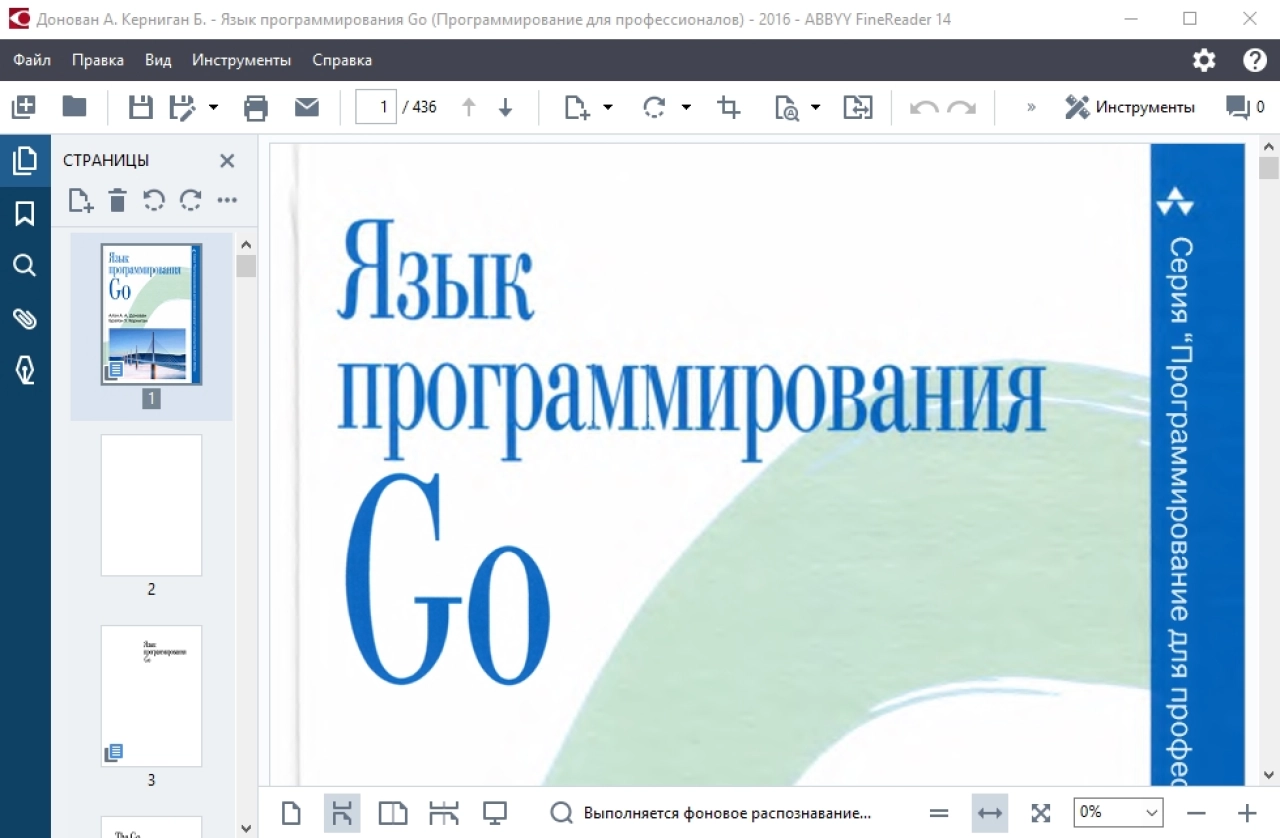Image resolution: width=1280 pixels, height=838 pixels.
Task: Delete page trash icon in Pages panel
Action: (118, 200)
